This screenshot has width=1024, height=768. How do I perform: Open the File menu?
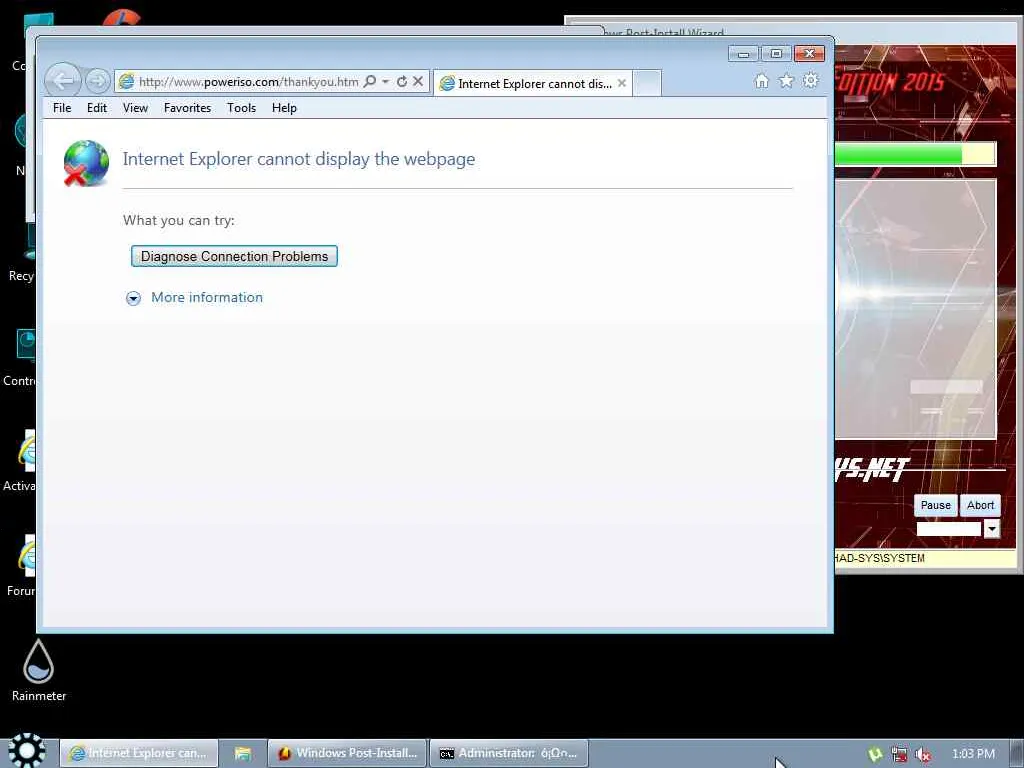(x=62, y=108)
